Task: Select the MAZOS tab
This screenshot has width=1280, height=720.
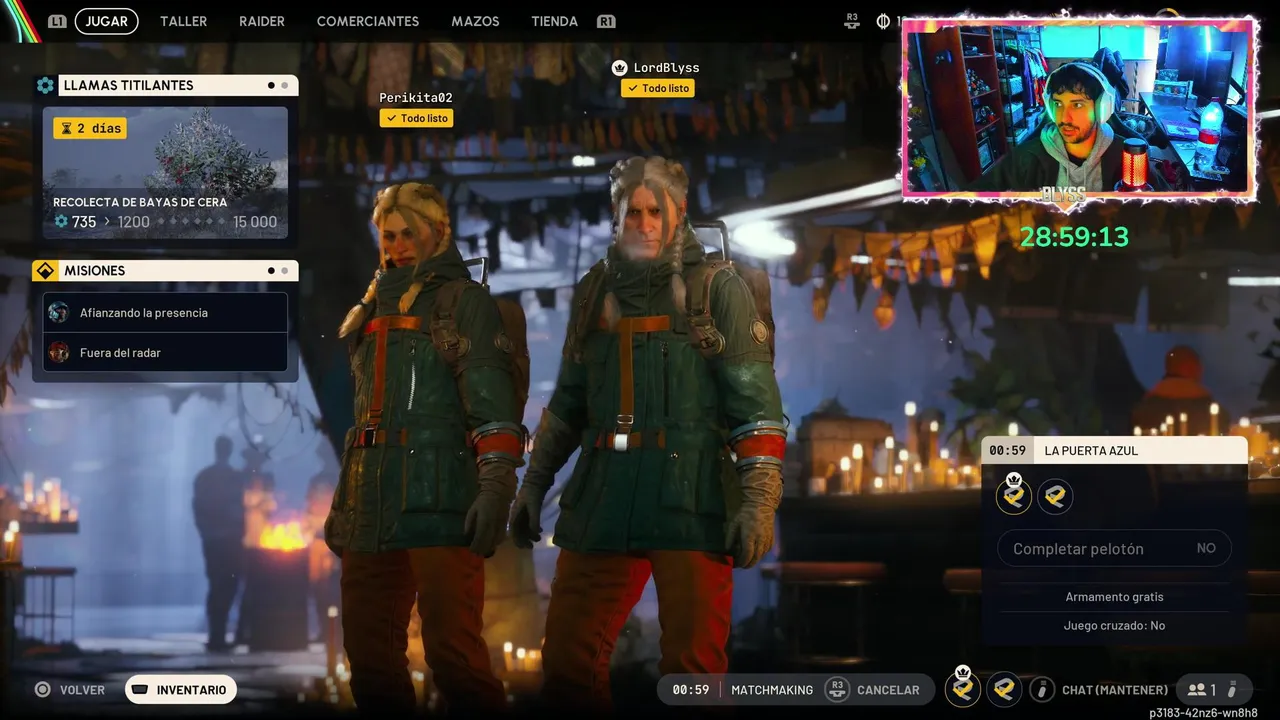Action: coord(475,21)
